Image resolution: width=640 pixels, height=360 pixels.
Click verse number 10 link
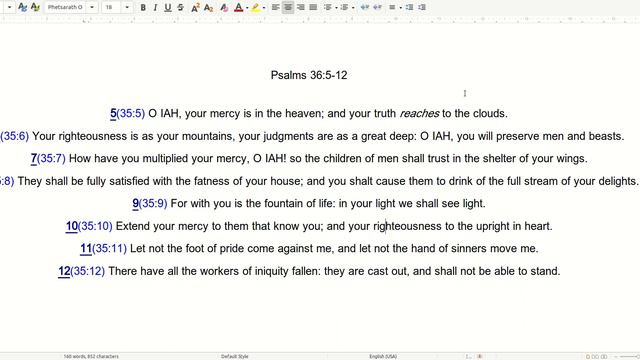(x=72, y=226)
